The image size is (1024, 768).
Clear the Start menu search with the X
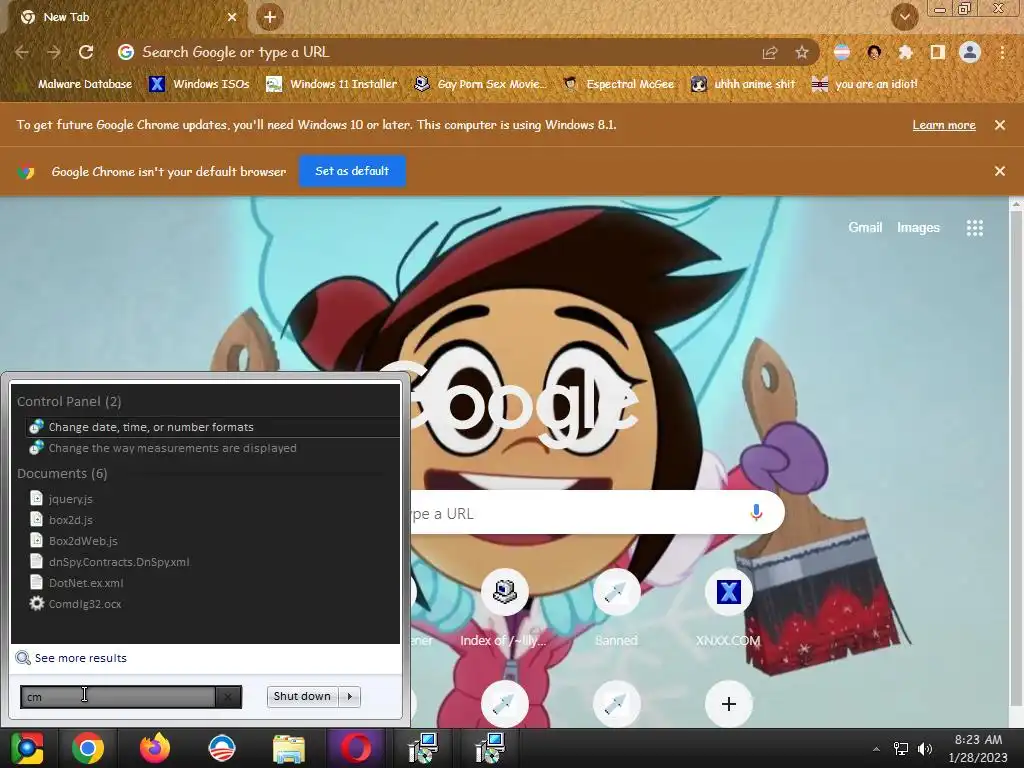(228, 697)
